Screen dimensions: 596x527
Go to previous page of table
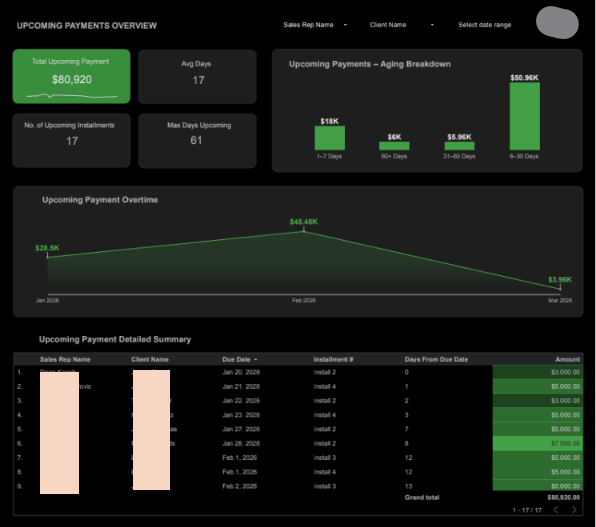556,510
